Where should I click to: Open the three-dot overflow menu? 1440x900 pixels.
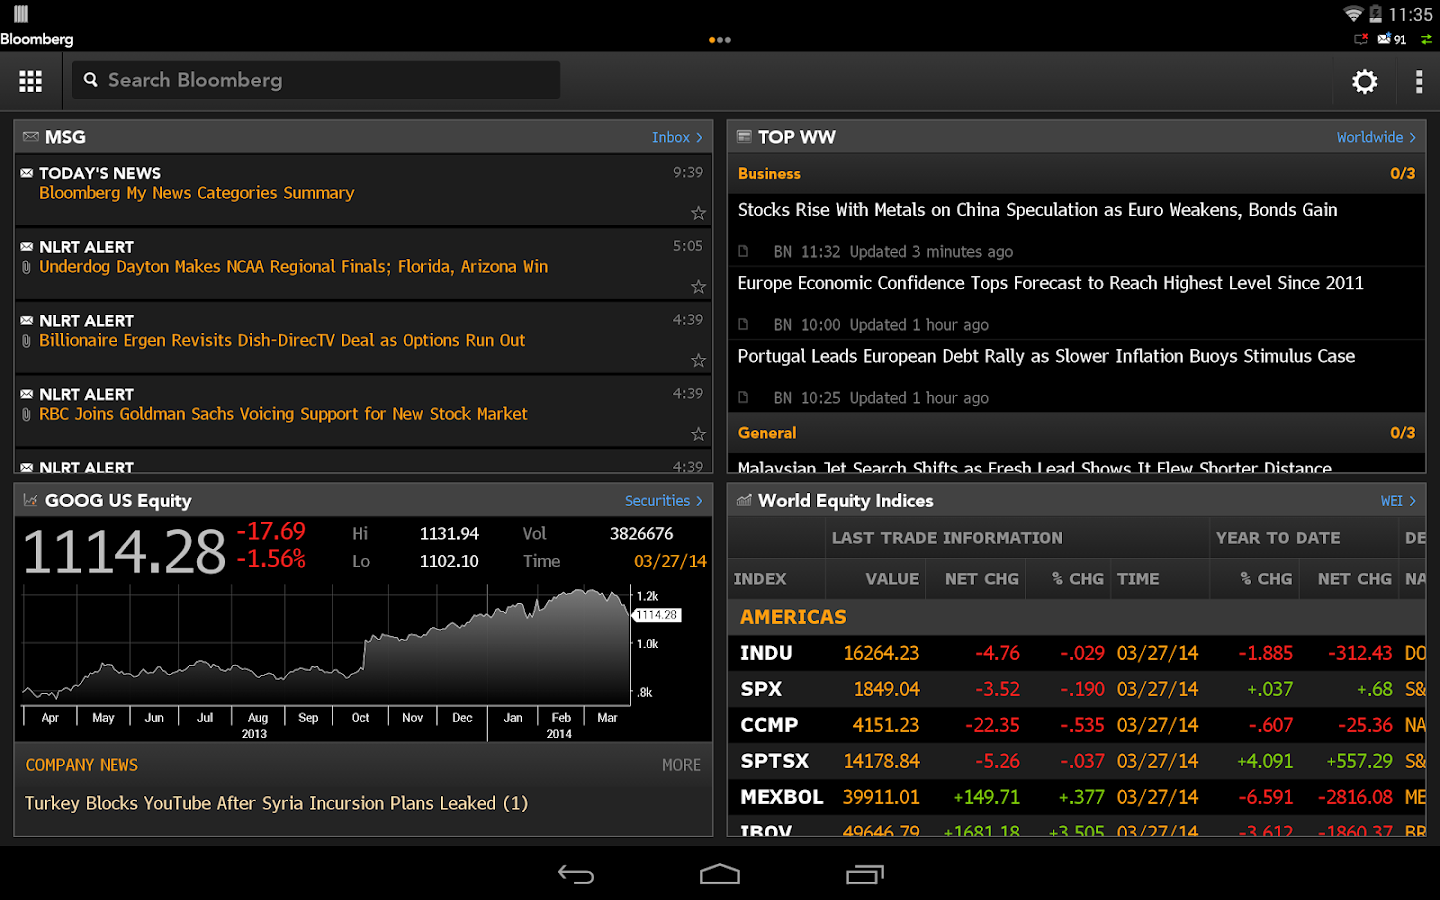click(1418, 81)
